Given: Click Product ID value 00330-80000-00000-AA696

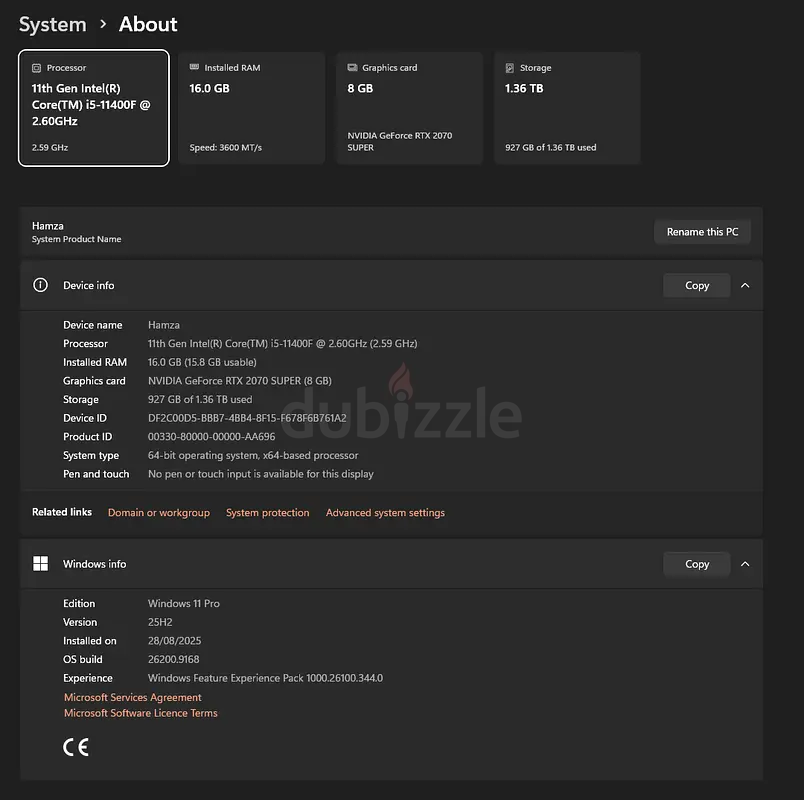Looking at the screenshot, I should [211, 436].
